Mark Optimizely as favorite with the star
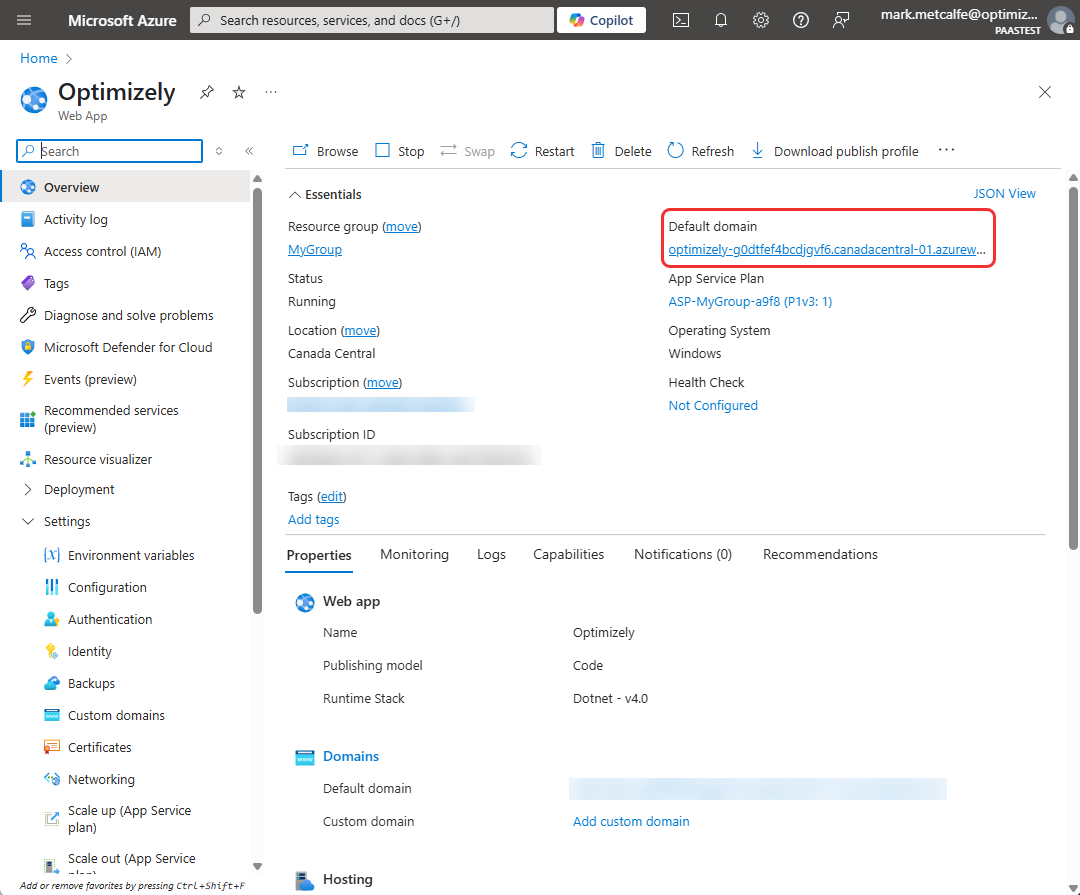Screen dimensions: 1080x895 point(238,92)
